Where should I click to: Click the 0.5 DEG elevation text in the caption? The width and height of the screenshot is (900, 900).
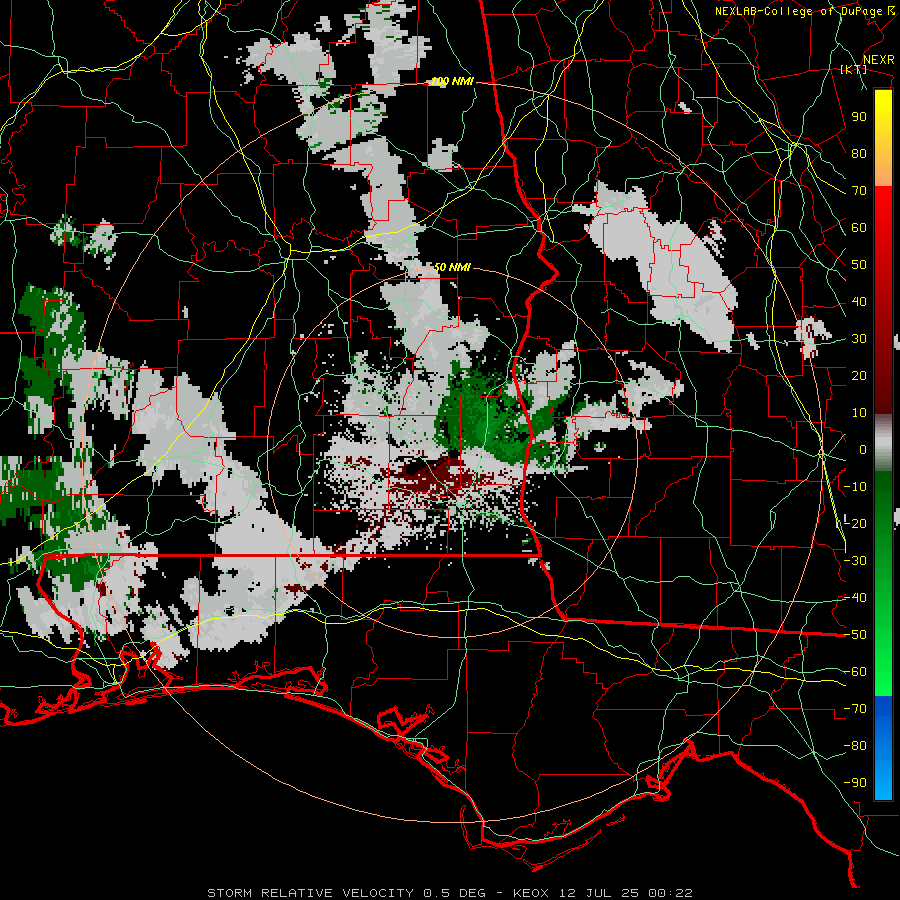tap(455, 893)
